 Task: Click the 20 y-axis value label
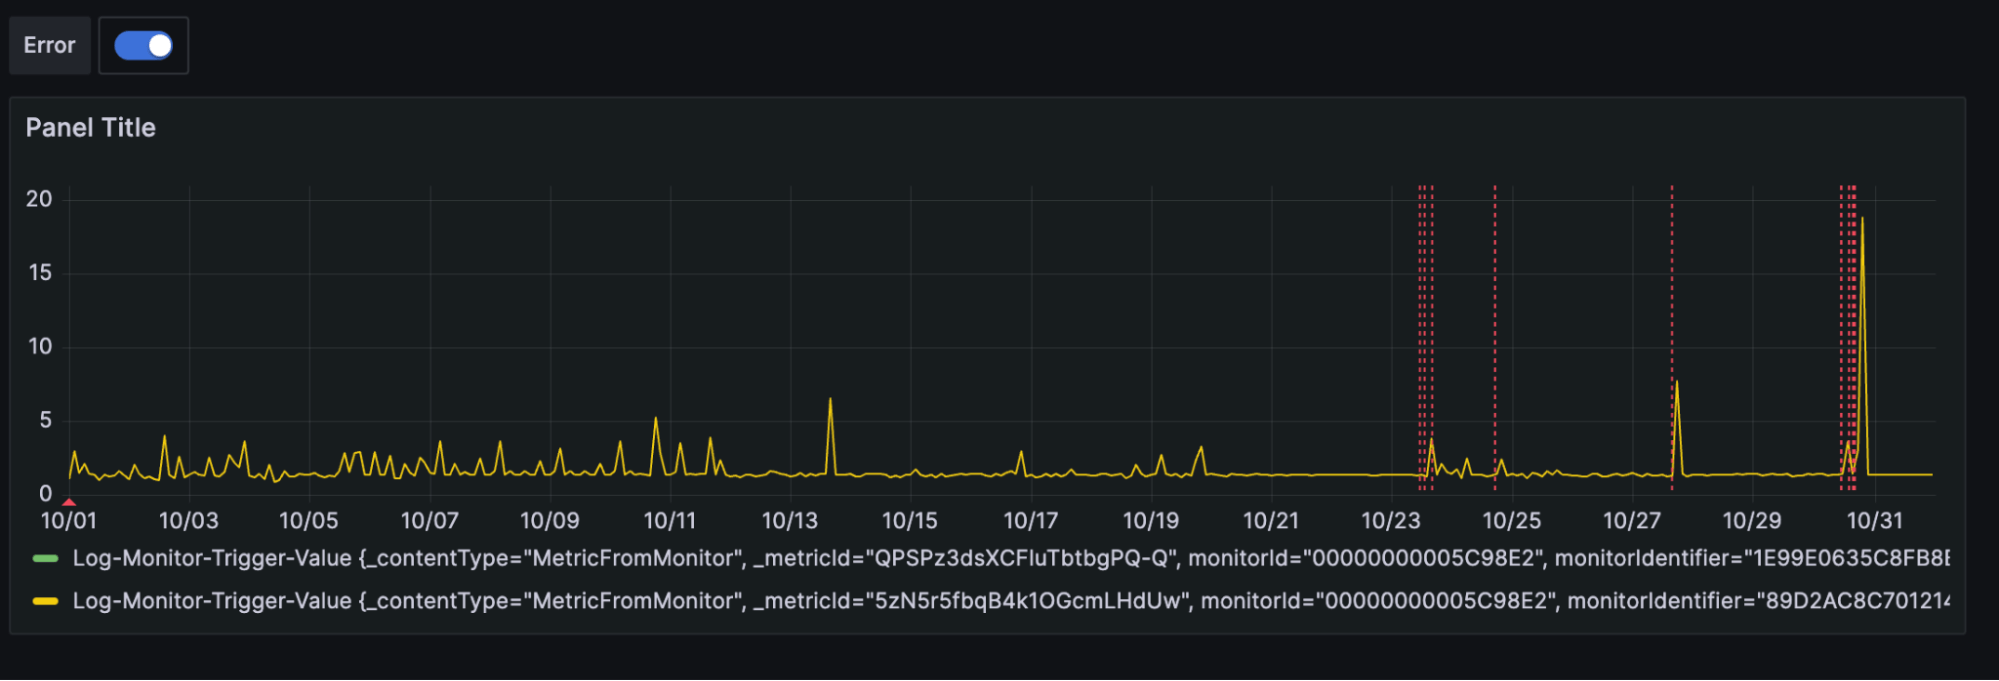point(39,199)
